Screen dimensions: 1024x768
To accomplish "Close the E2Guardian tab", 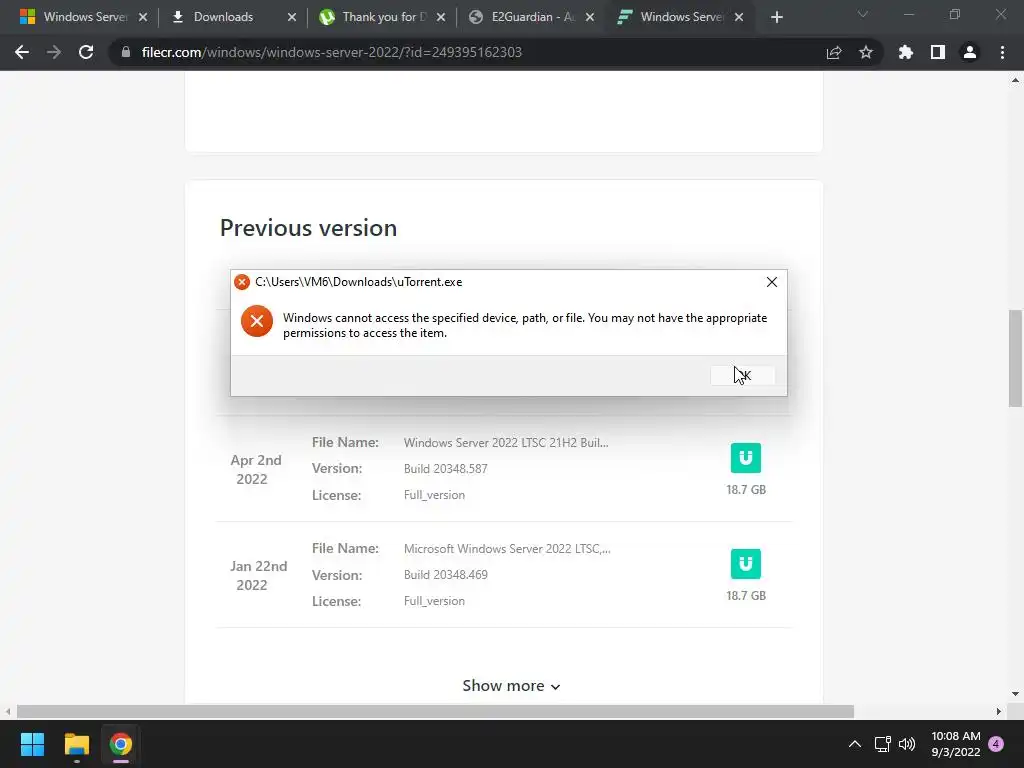I will pos(590,17).
